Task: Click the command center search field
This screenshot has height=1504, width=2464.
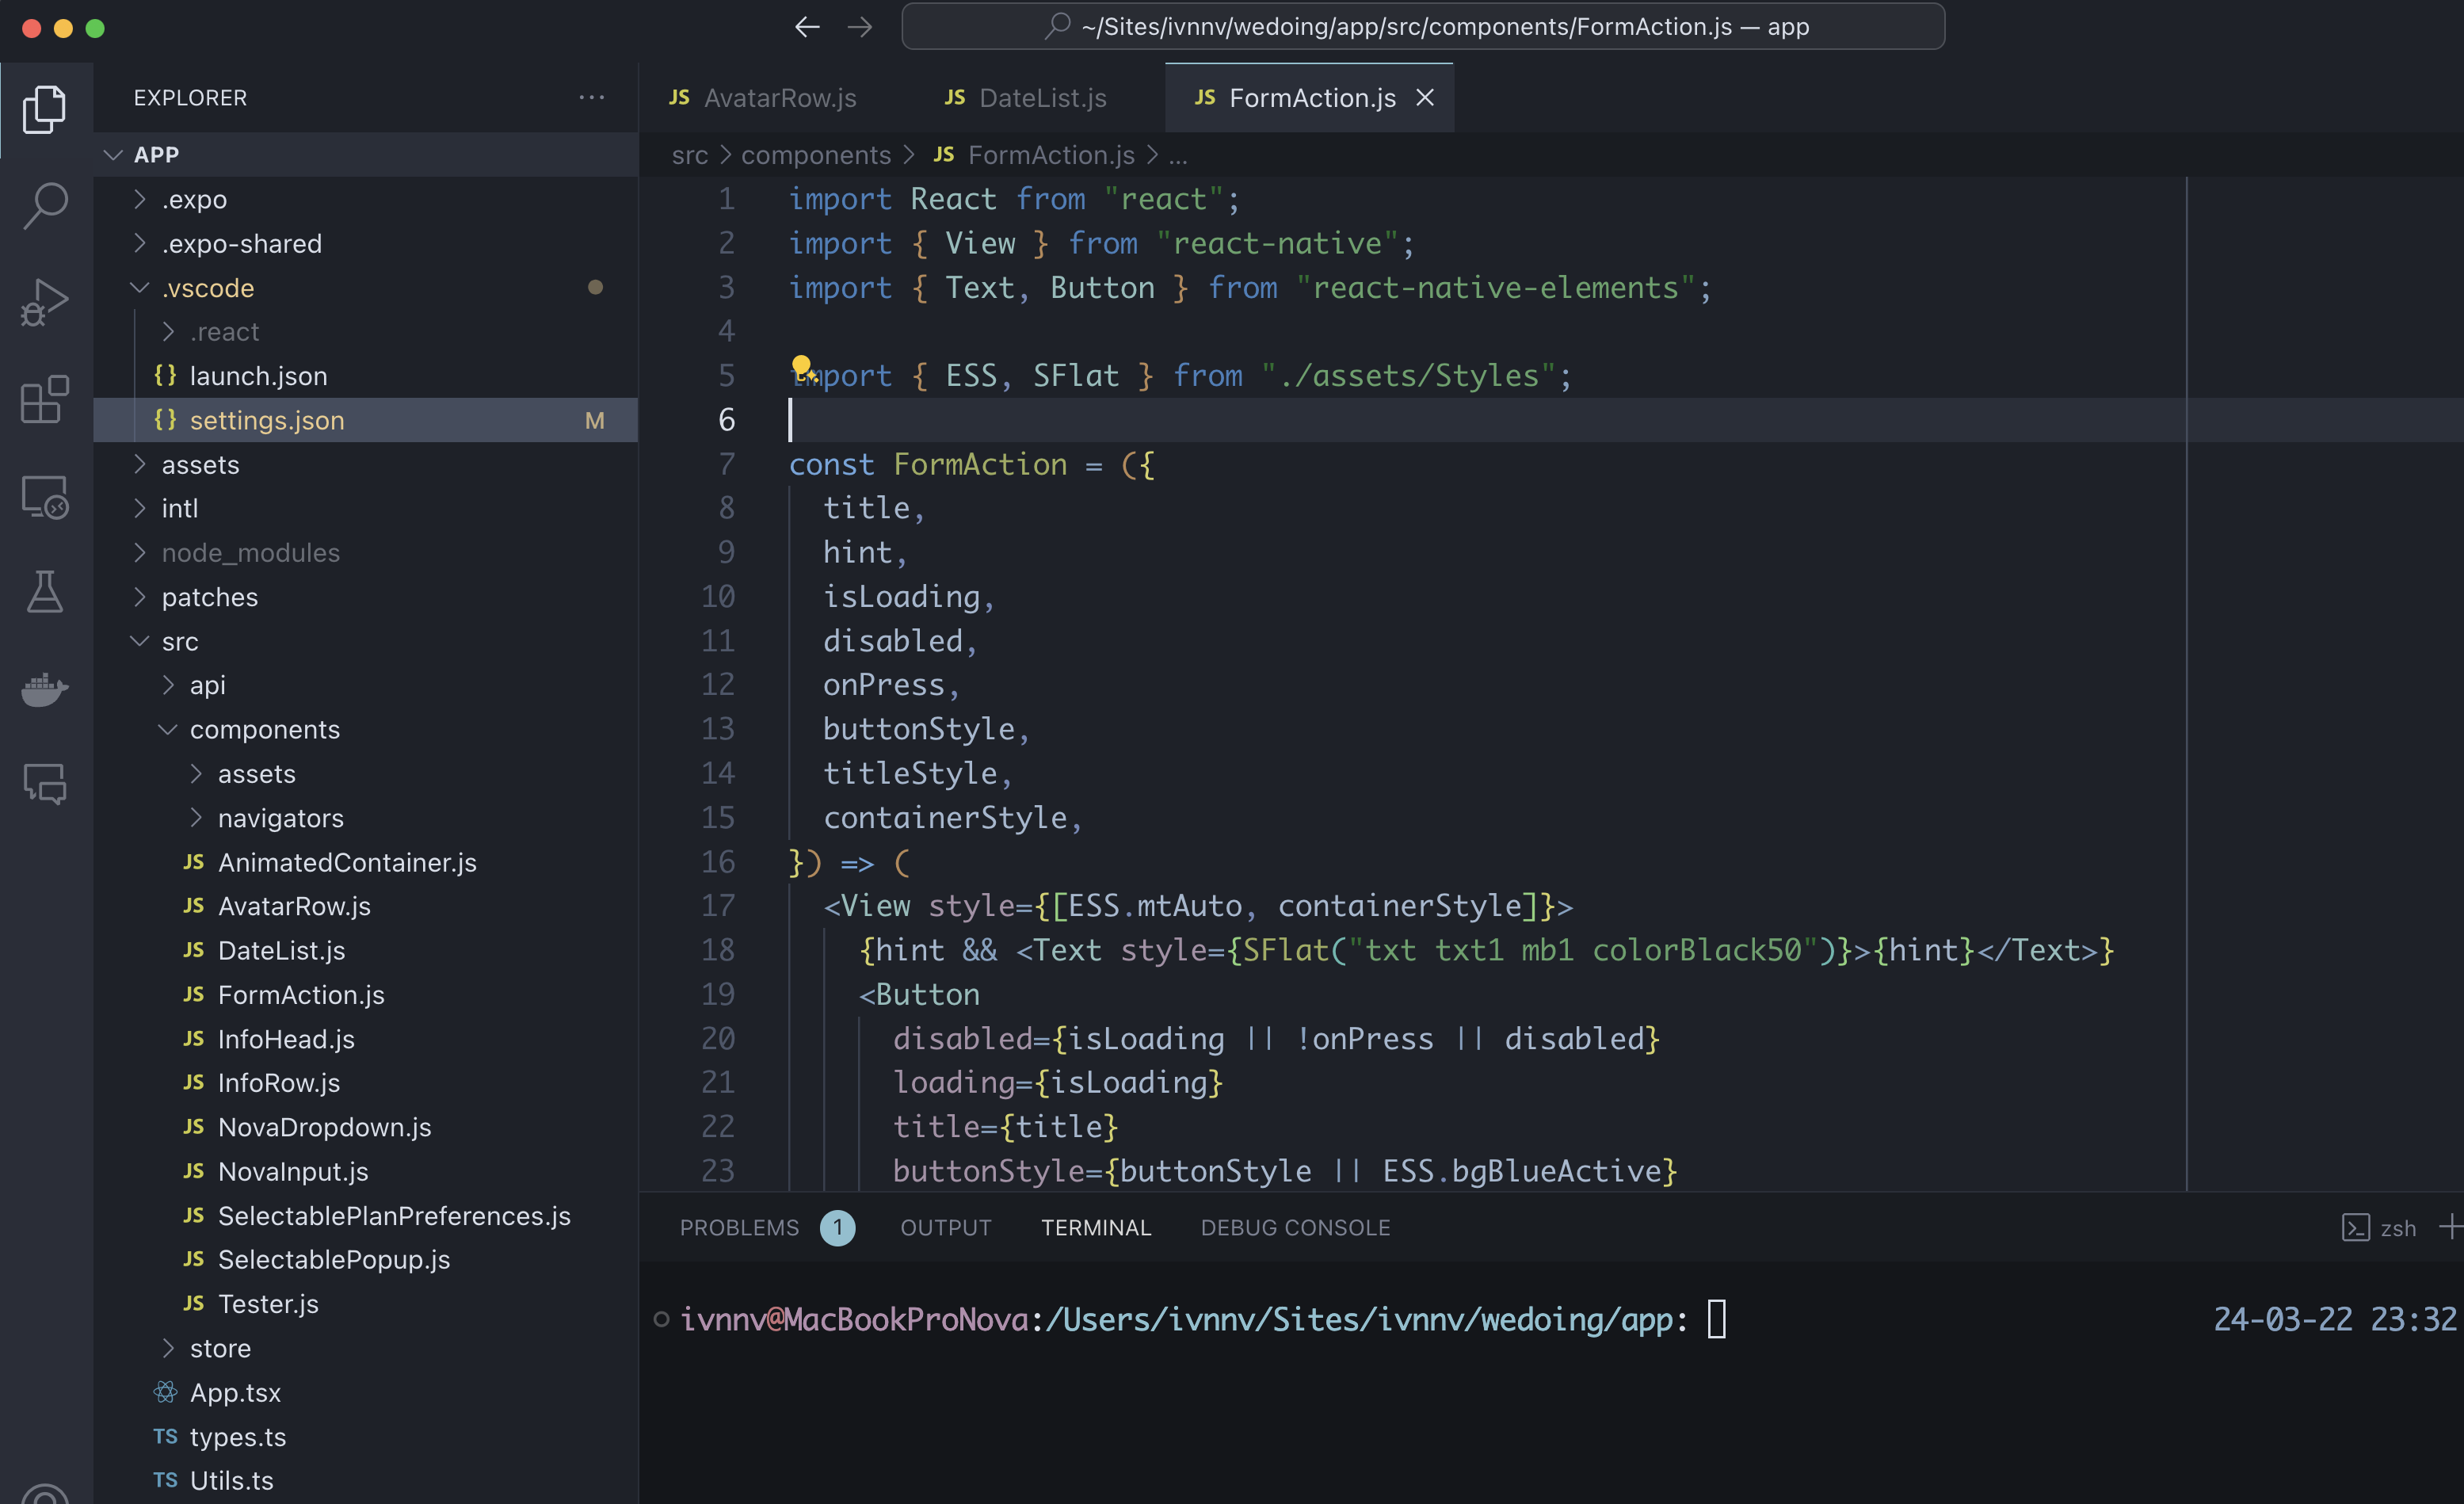Action: [1423, 26]
